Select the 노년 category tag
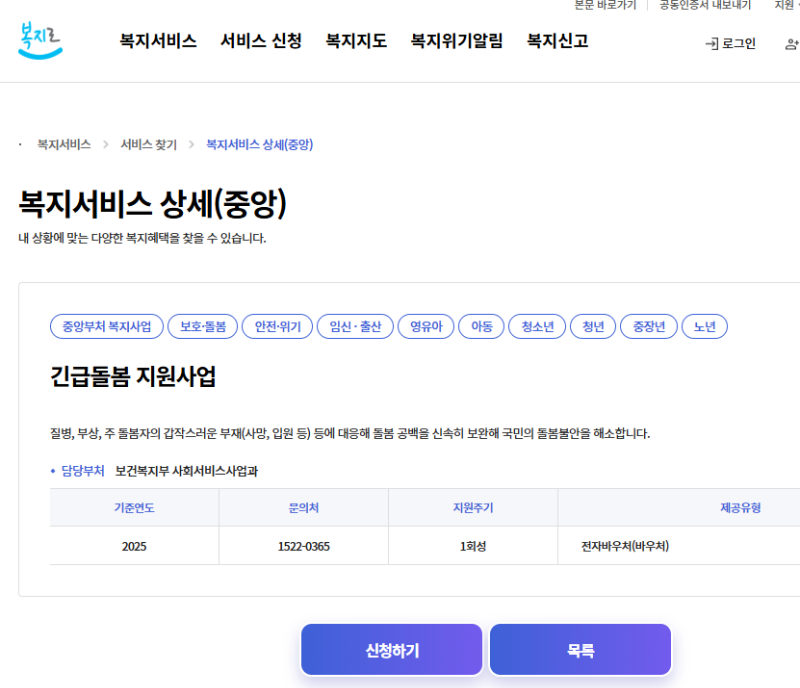The image size is (800, 688). pyautogui.click(x=705, y=326)
